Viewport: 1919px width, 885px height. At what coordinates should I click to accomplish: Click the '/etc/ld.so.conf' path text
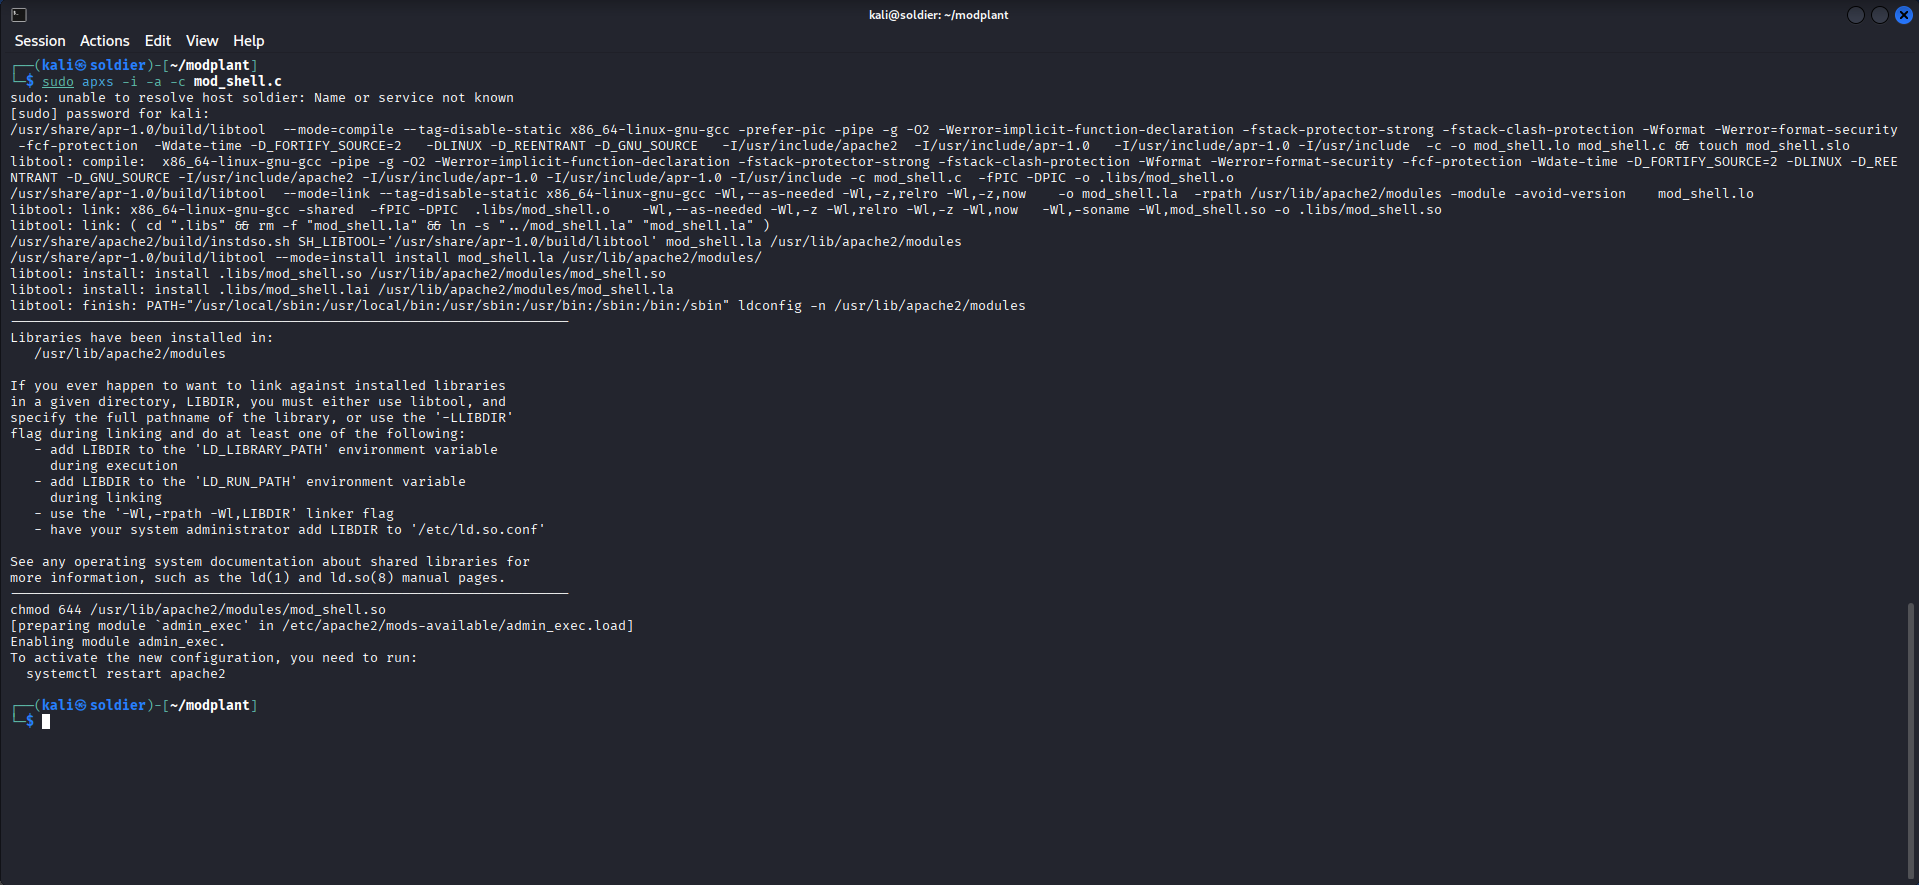478,530
